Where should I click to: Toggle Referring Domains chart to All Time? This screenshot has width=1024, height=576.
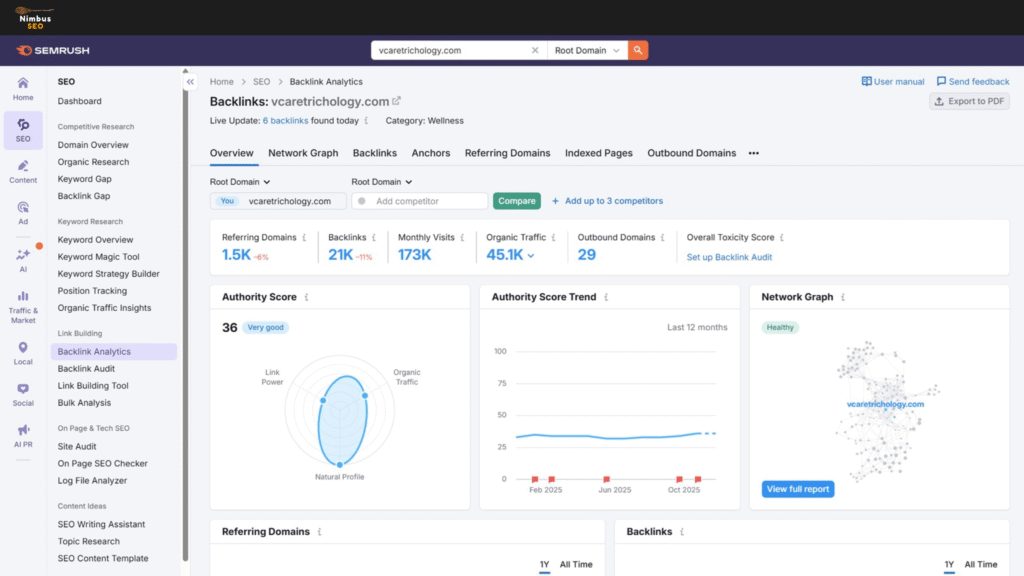pyautogui.click(x=576, y=565)
